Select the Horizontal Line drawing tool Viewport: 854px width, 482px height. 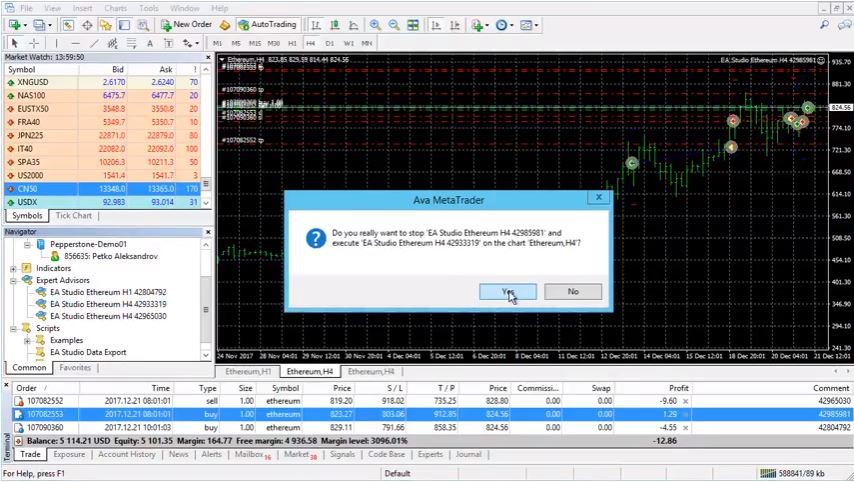coord(75,43)
